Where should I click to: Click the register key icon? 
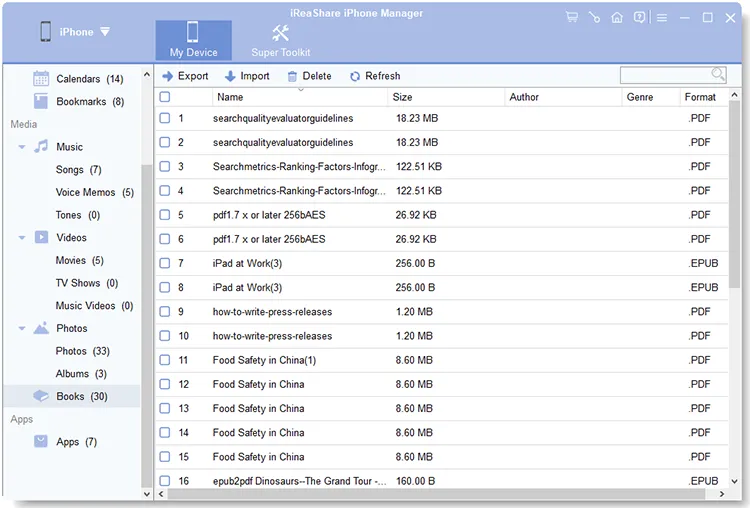(x=594, y=17)
